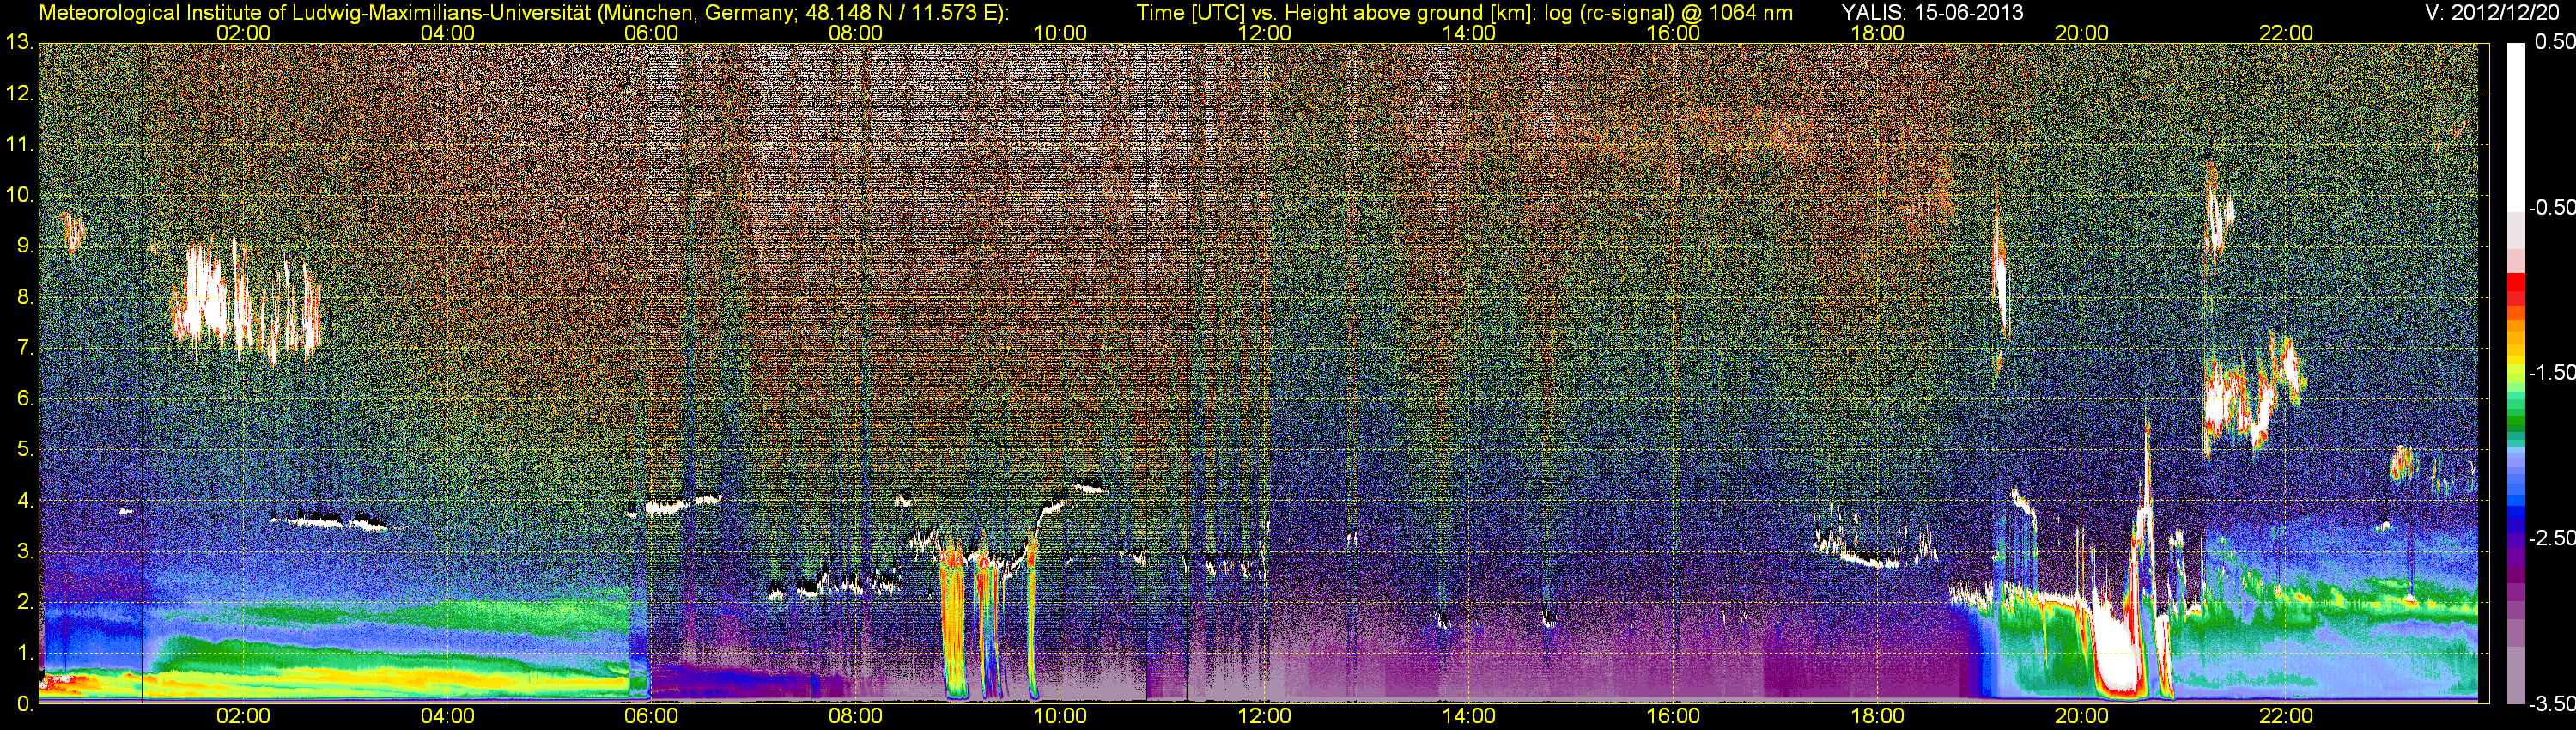Click the 22:00 label on bottom time axis
Screen dimensions: 2576x730
(x=2286, y=716)
